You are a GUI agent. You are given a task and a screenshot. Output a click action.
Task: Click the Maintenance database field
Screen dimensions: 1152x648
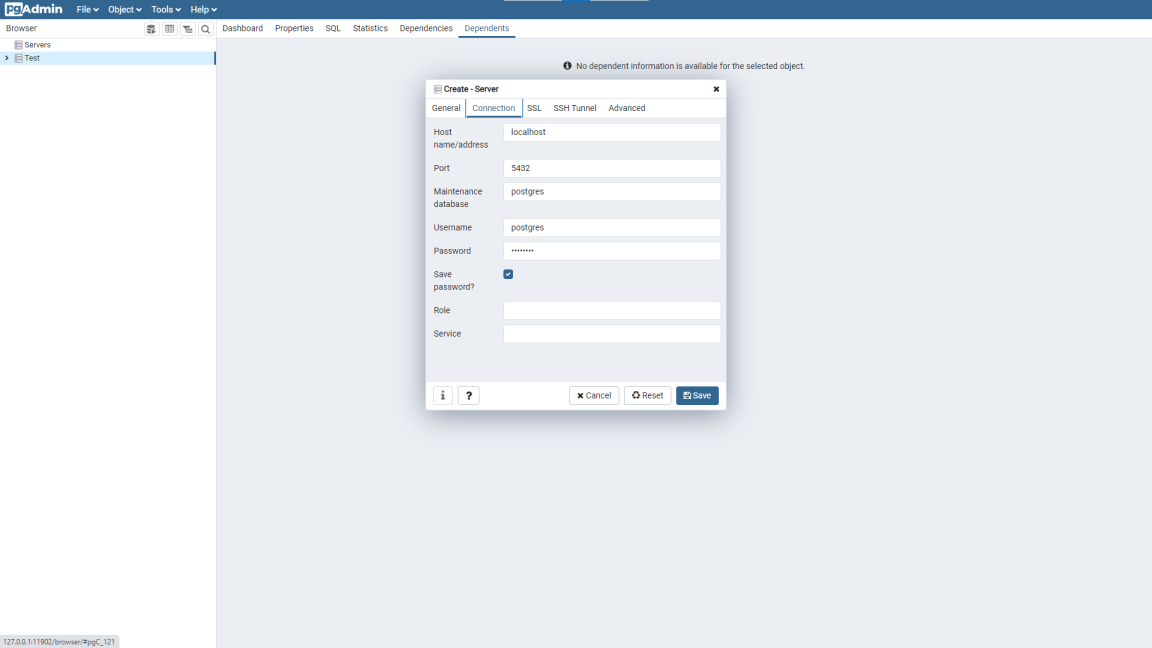pos(611,192)
